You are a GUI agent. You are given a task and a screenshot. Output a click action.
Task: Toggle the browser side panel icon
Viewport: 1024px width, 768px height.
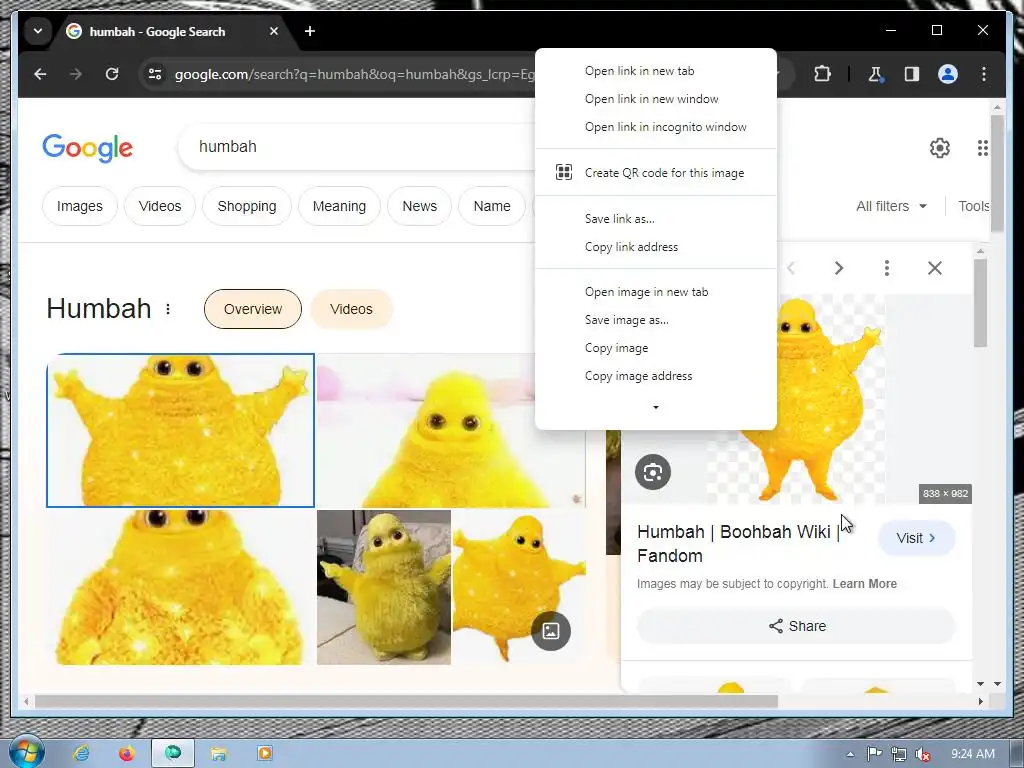pos(912,74)
